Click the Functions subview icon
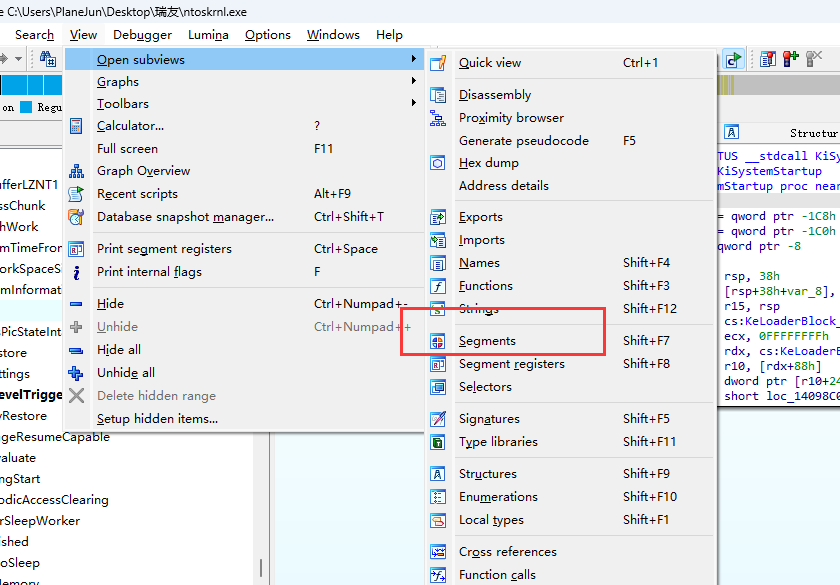 click(x=438, y=286)
